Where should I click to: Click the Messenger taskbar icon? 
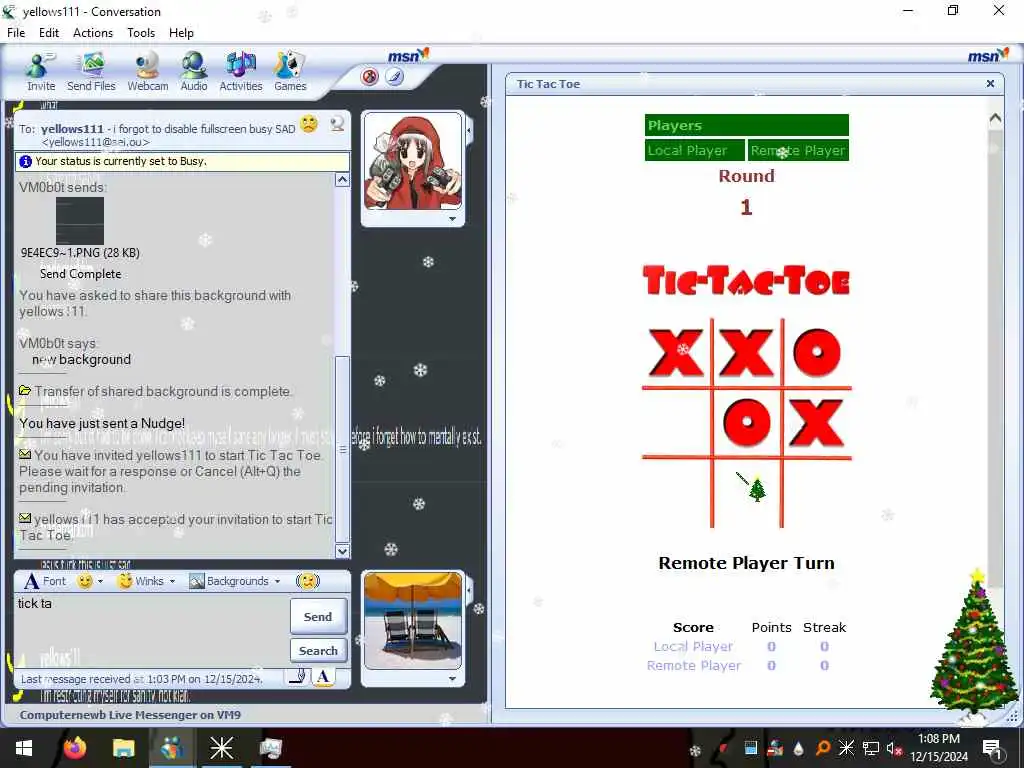[172, 748]
